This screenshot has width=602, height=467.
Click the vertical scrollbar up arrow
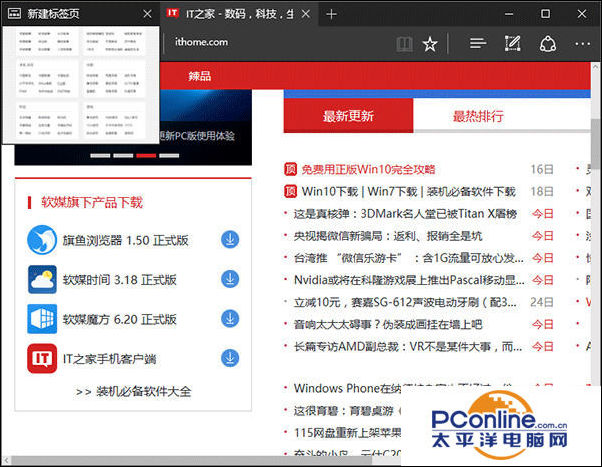click(x=596, y=67)
